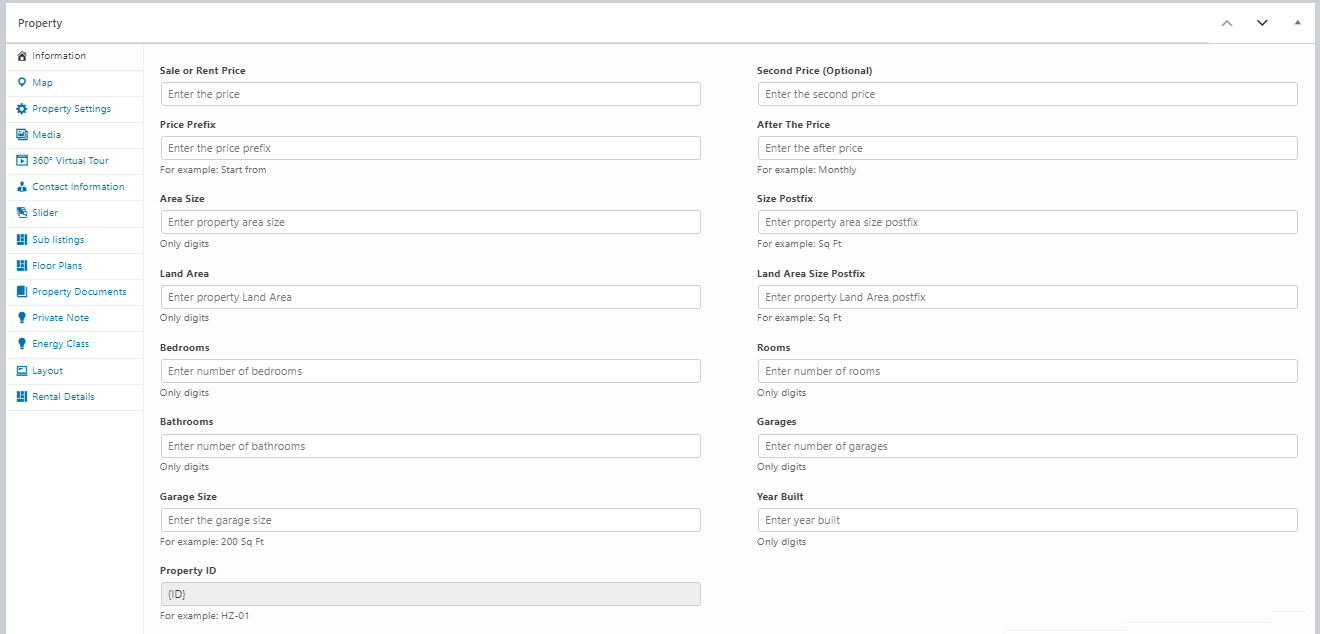Click the Property ID field showing {ID}
Viewport: 1320px width, 634px height.
click(430, 594)
